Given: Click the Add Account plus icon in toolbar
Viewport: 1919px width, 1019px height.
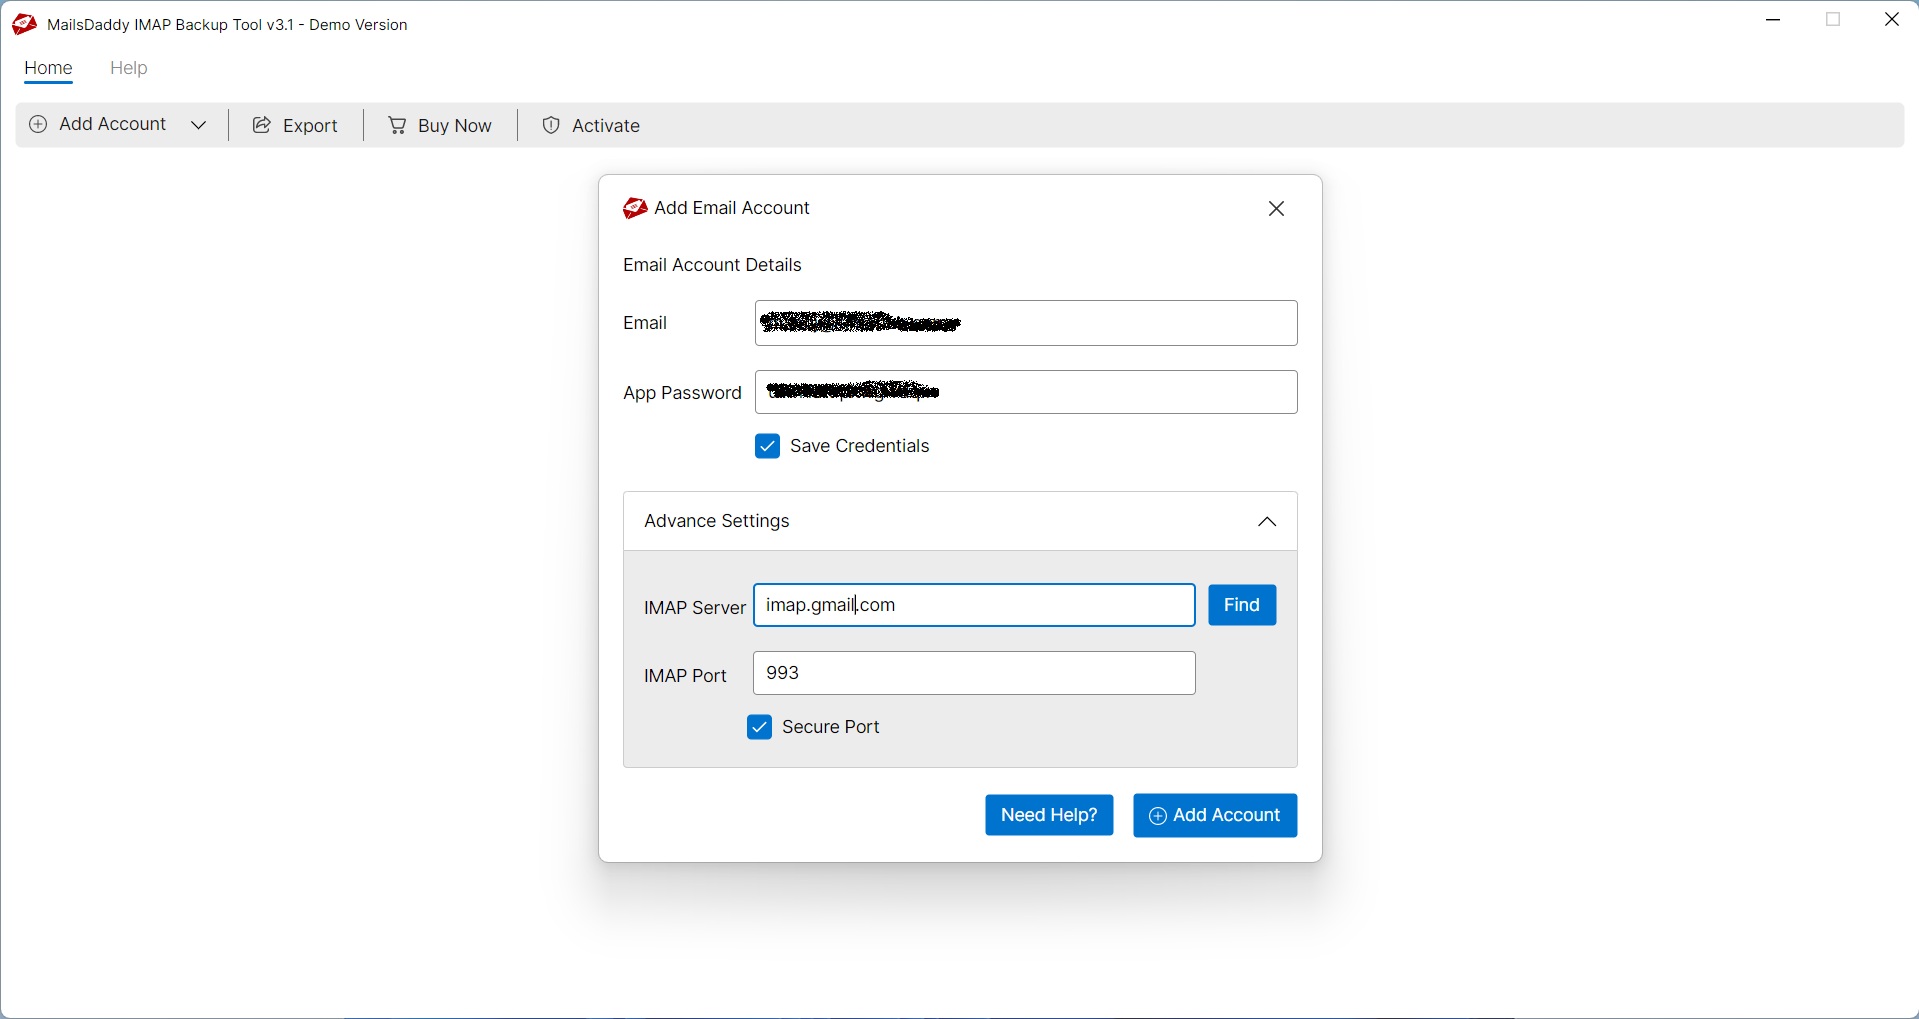Looking at the screenshot, I should click(x=38, y=125).
